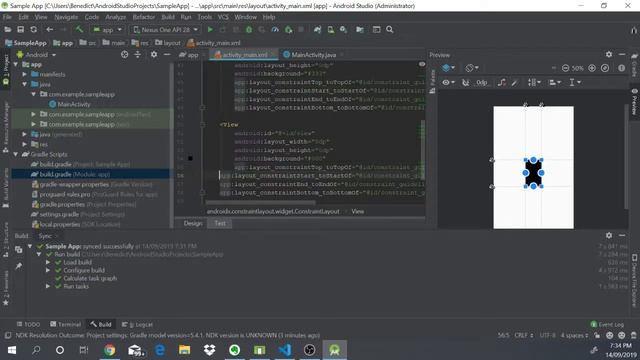
Task: Click zoom to fit screen icon in preview
Action: click(605, 68)
